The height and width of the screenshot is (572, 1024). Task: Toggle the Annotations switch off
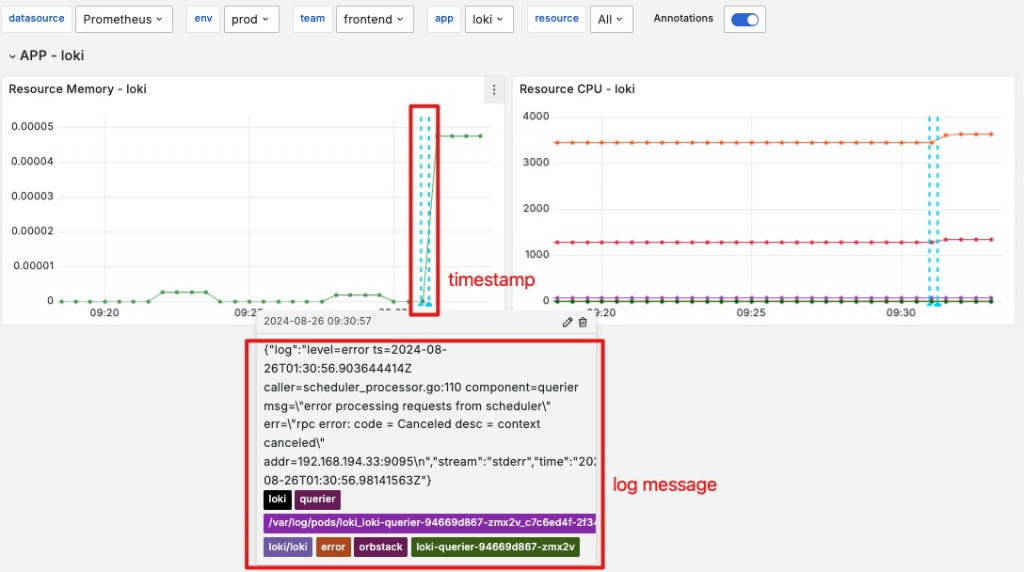(744, 20)
